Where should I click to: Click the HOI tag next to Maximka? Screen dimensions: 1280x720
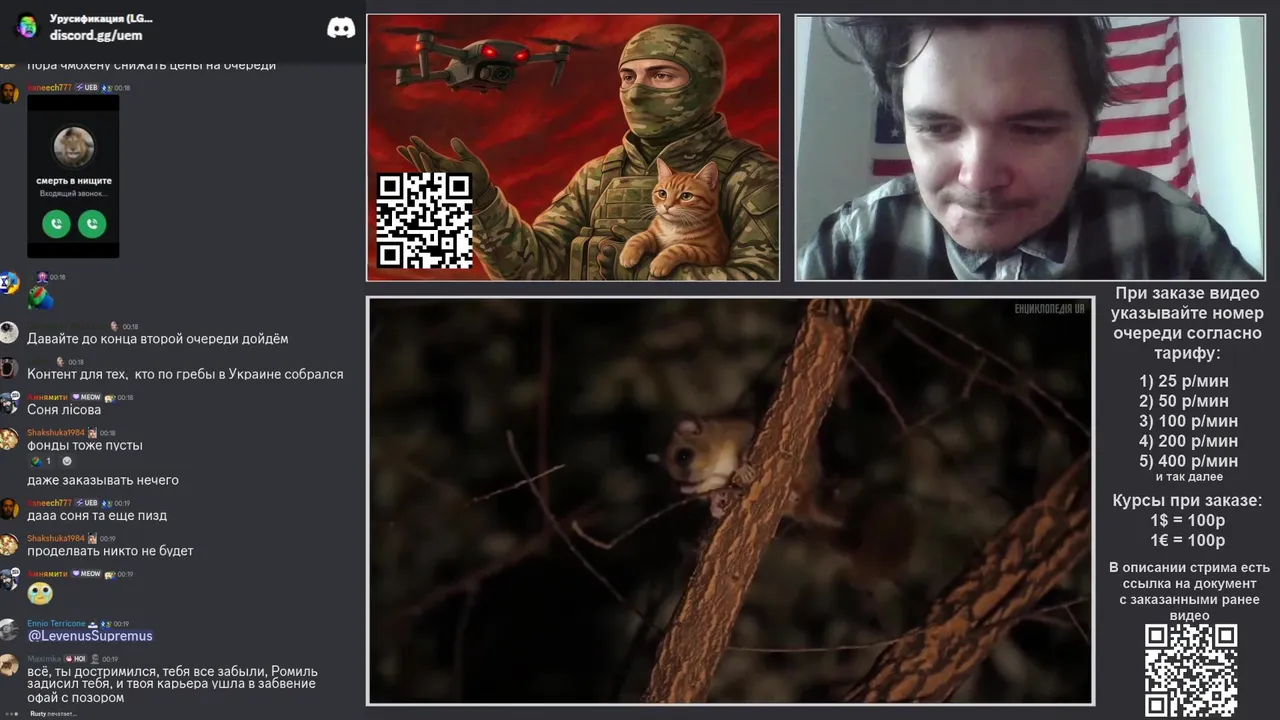77,659
